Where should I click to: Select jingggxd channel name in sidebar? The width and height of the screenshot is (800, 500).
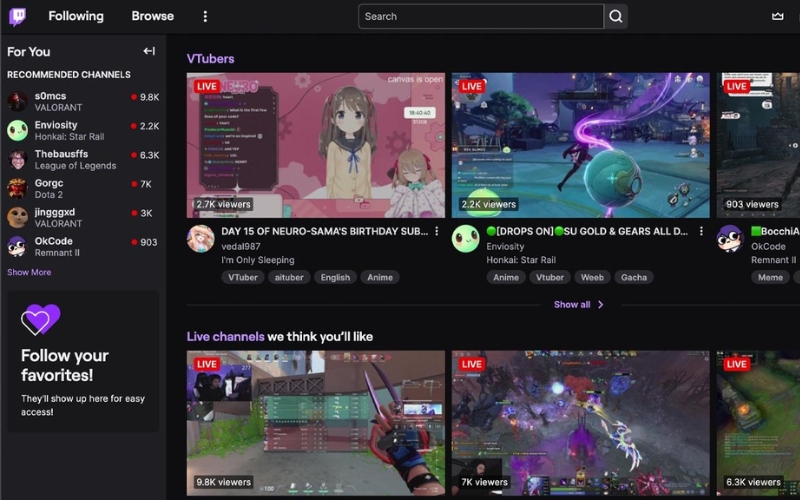click(55, 212)
